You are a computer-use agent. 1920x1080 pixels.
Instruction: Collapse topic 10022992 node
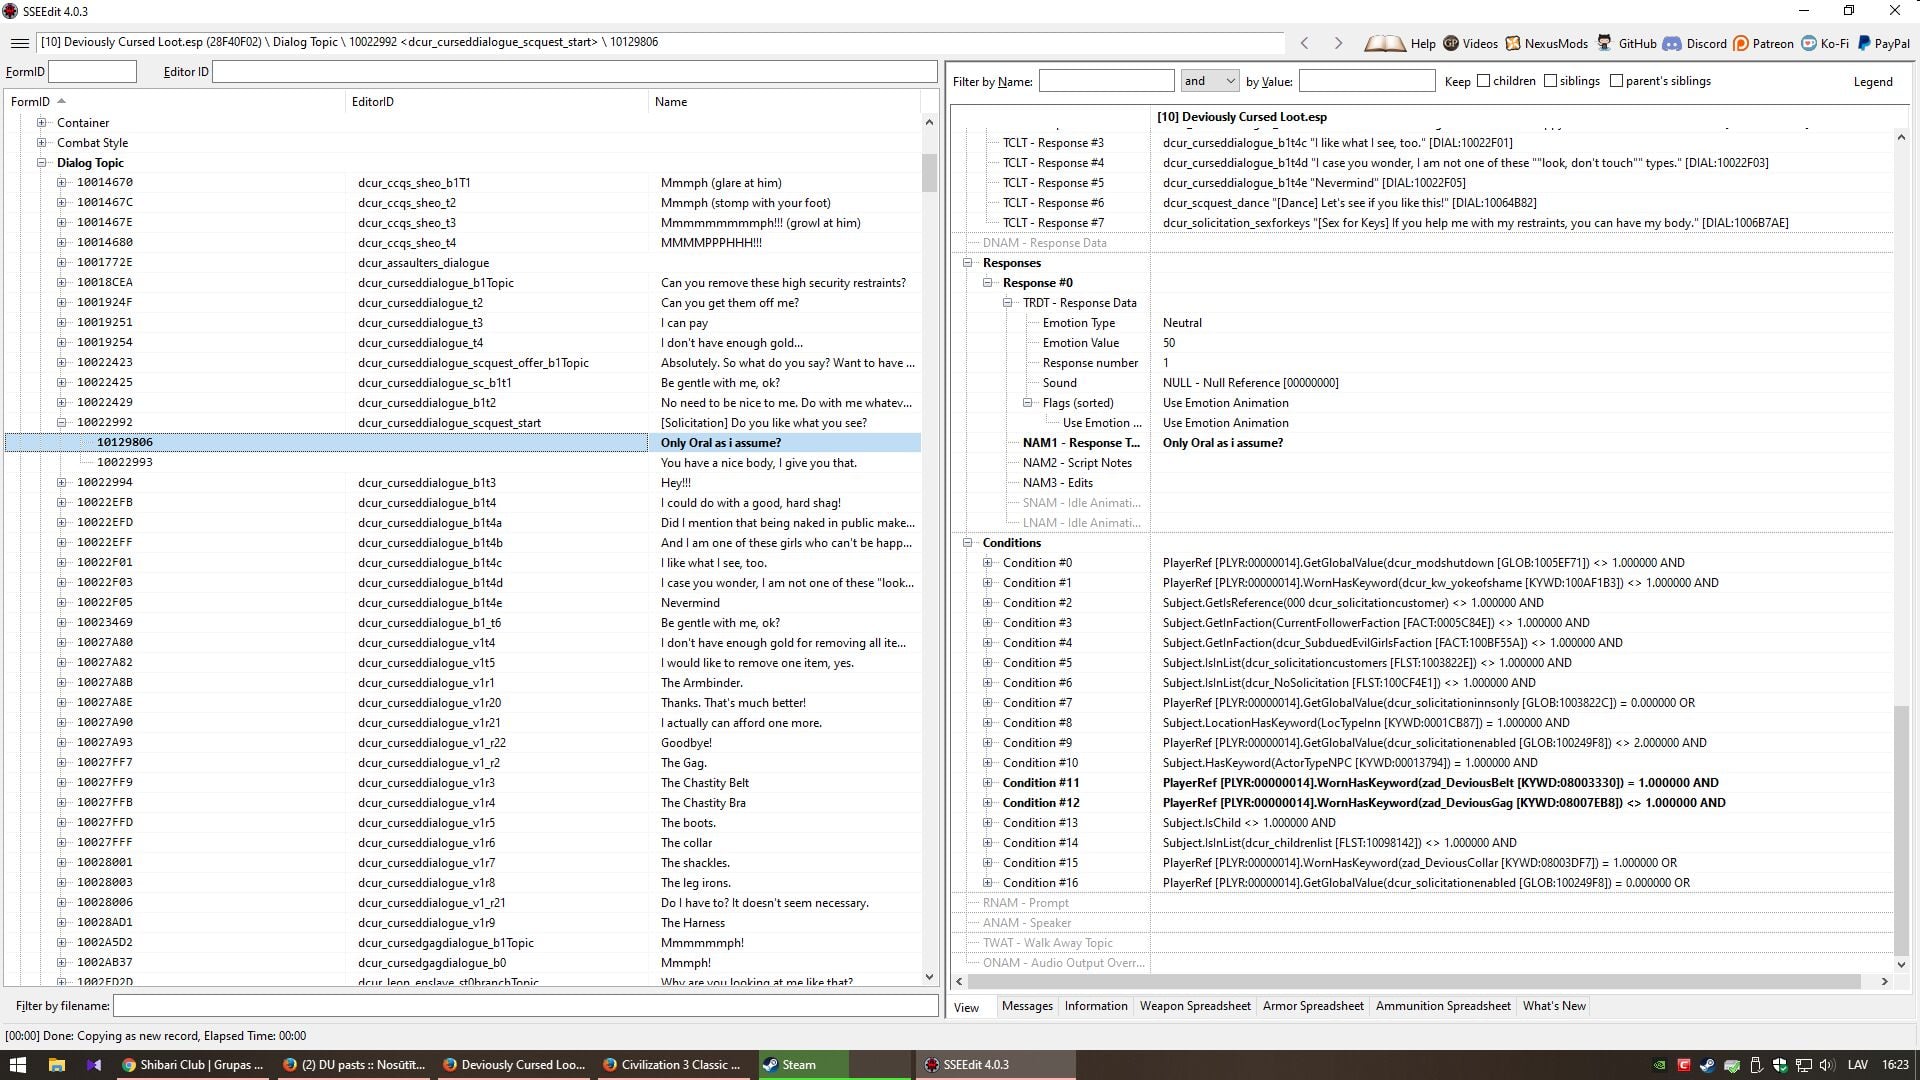[62, 423]
